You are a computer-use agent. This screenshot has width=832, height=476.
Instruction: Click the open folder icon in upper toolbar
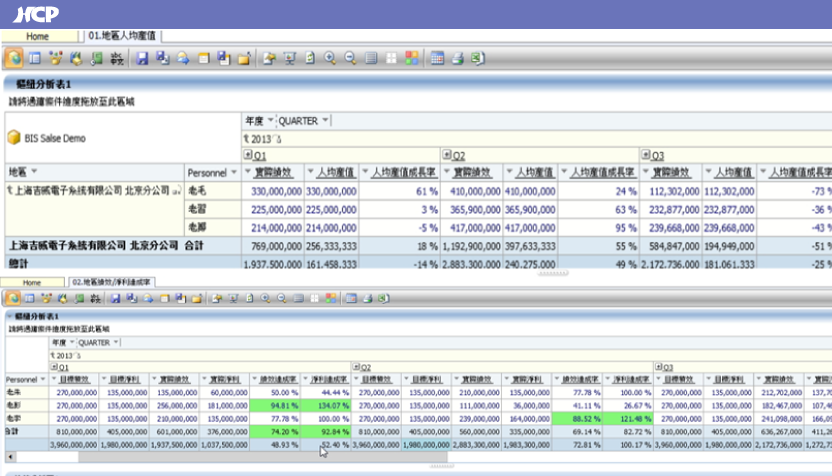tap(244, 58)
